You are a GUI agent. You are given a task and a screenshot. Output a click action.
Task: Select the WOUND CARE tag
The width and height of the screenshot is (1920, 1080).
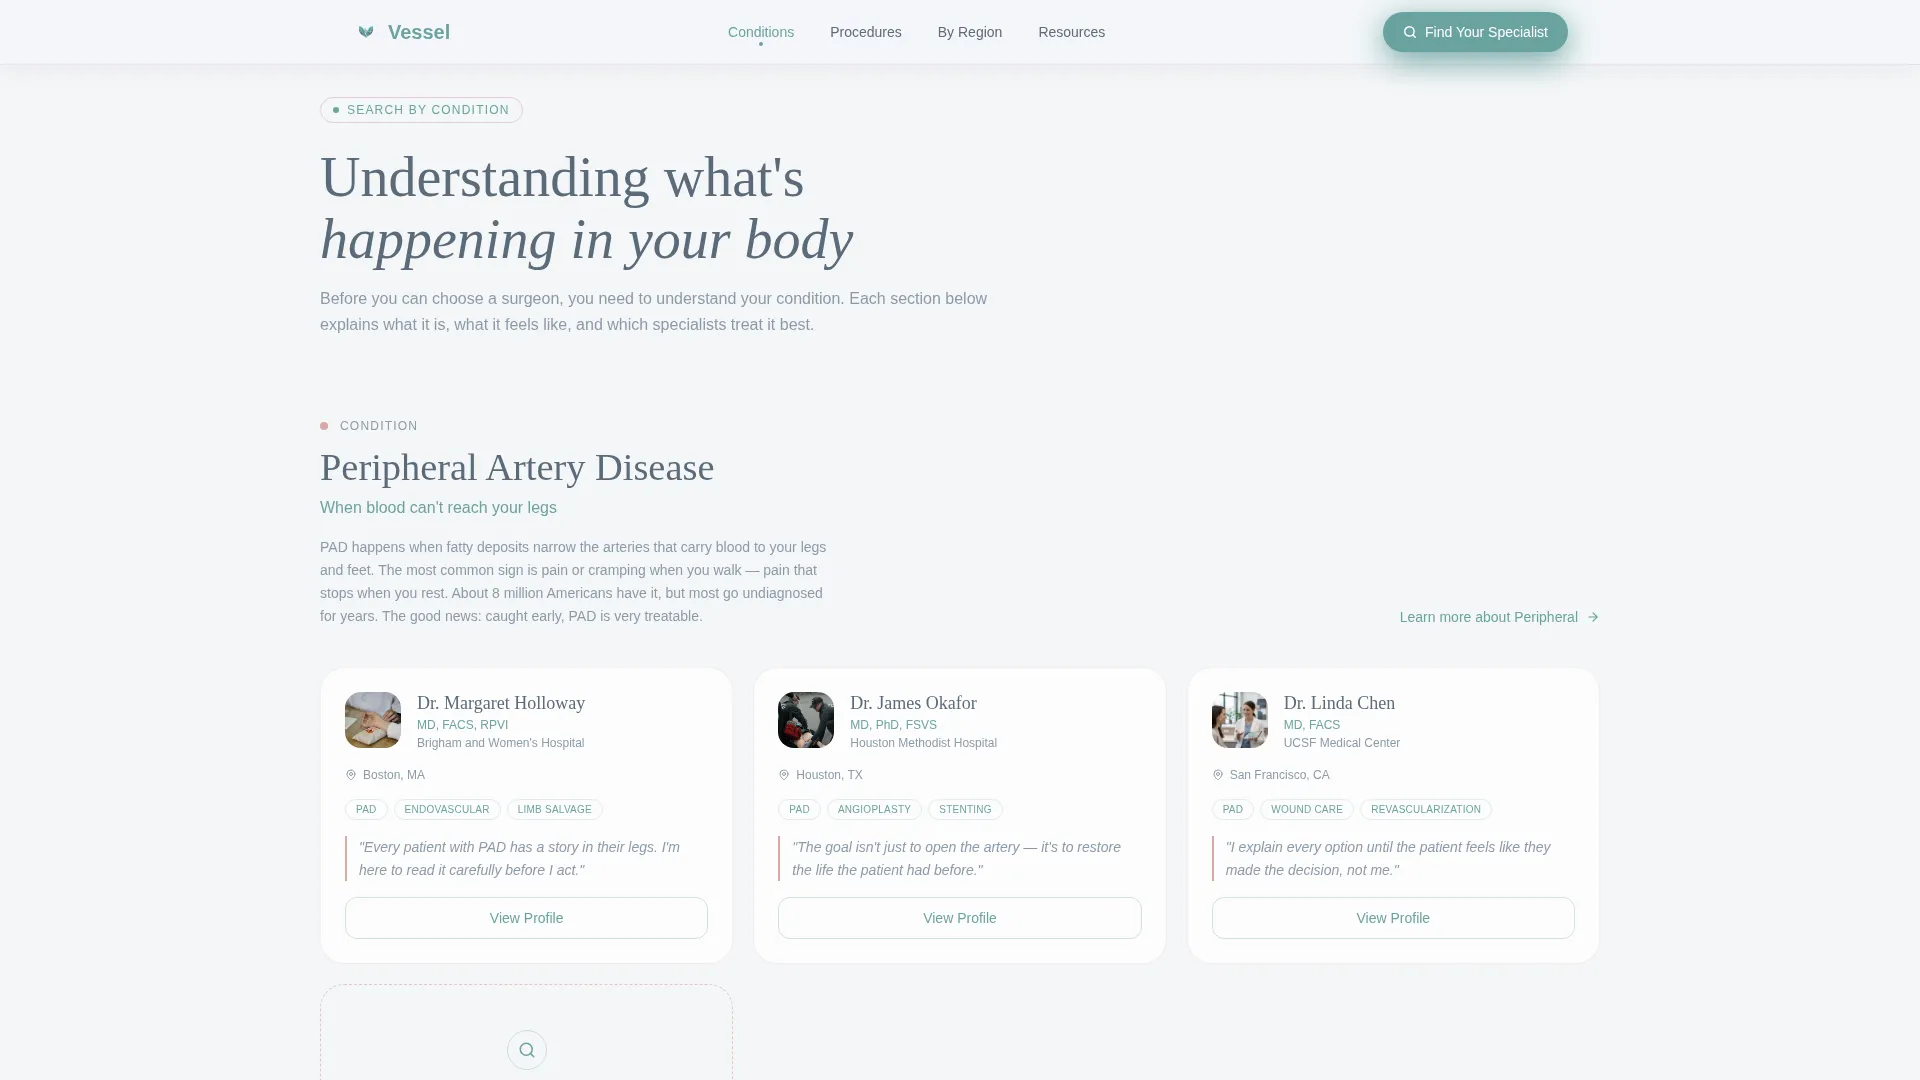point(1307,809)
